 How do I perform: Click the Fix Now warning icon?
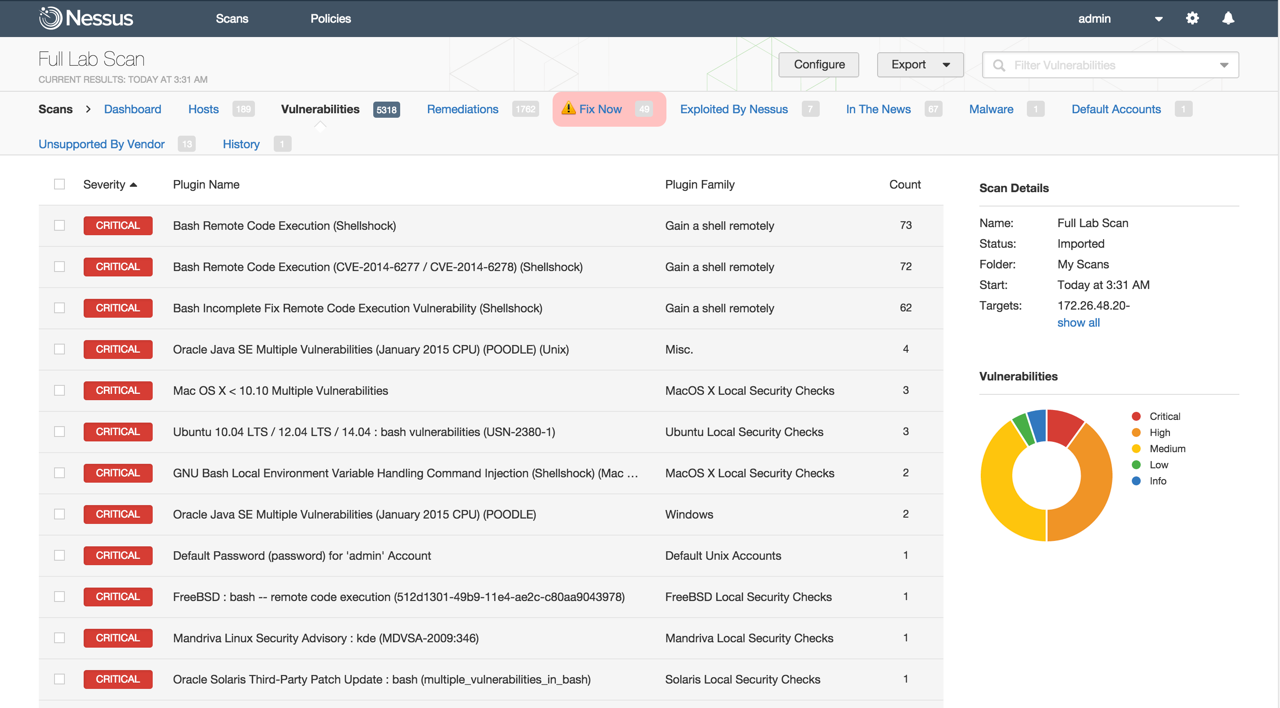pyautogui.click(x=568, y=109)
